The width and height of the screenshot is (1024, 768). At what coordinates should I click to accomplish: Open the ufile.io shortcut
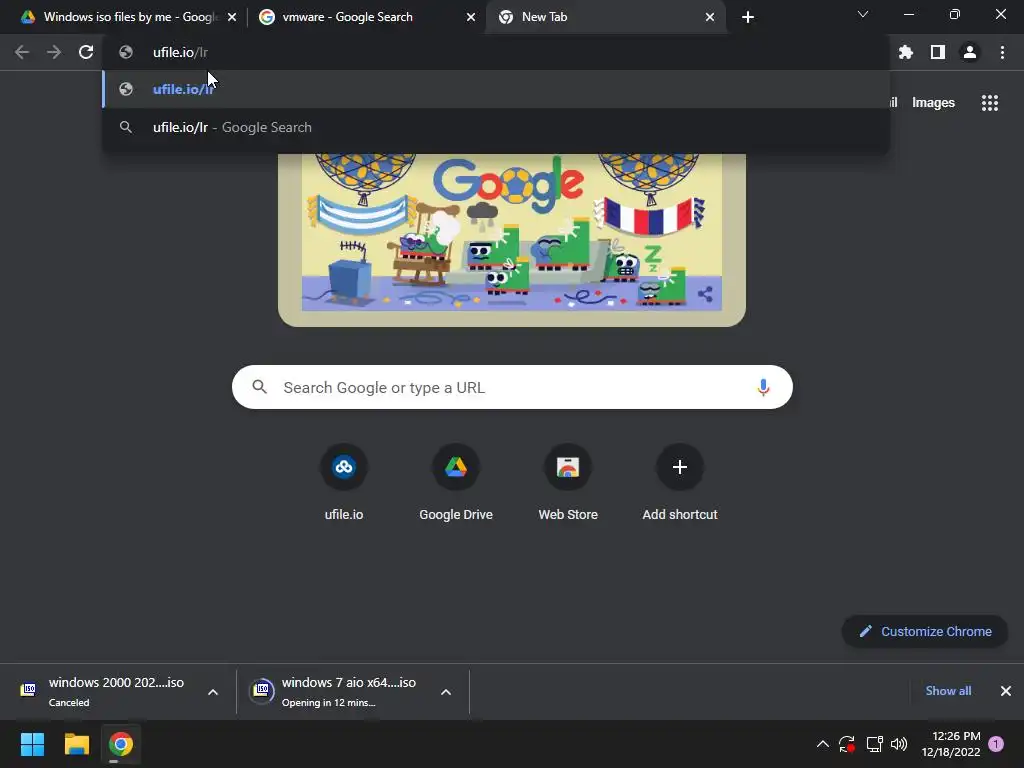click(x=344, y=483)
